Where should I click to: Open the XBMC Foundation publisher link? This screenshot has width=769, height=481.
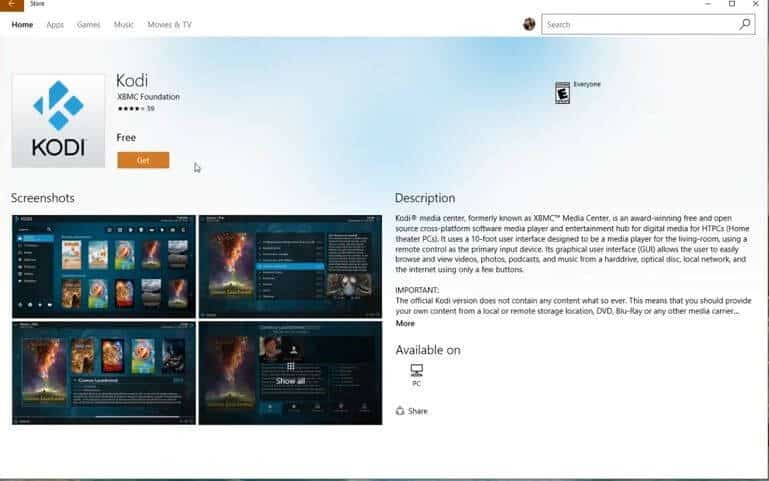148,97
